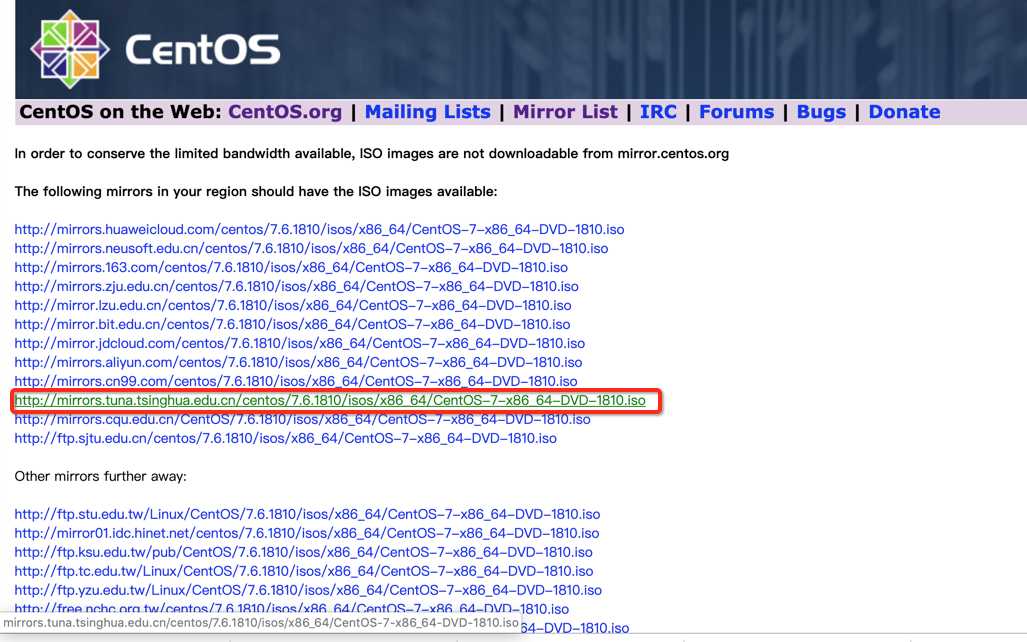
Task: Go to the Forums link
Action: click(x=736, y=112)
